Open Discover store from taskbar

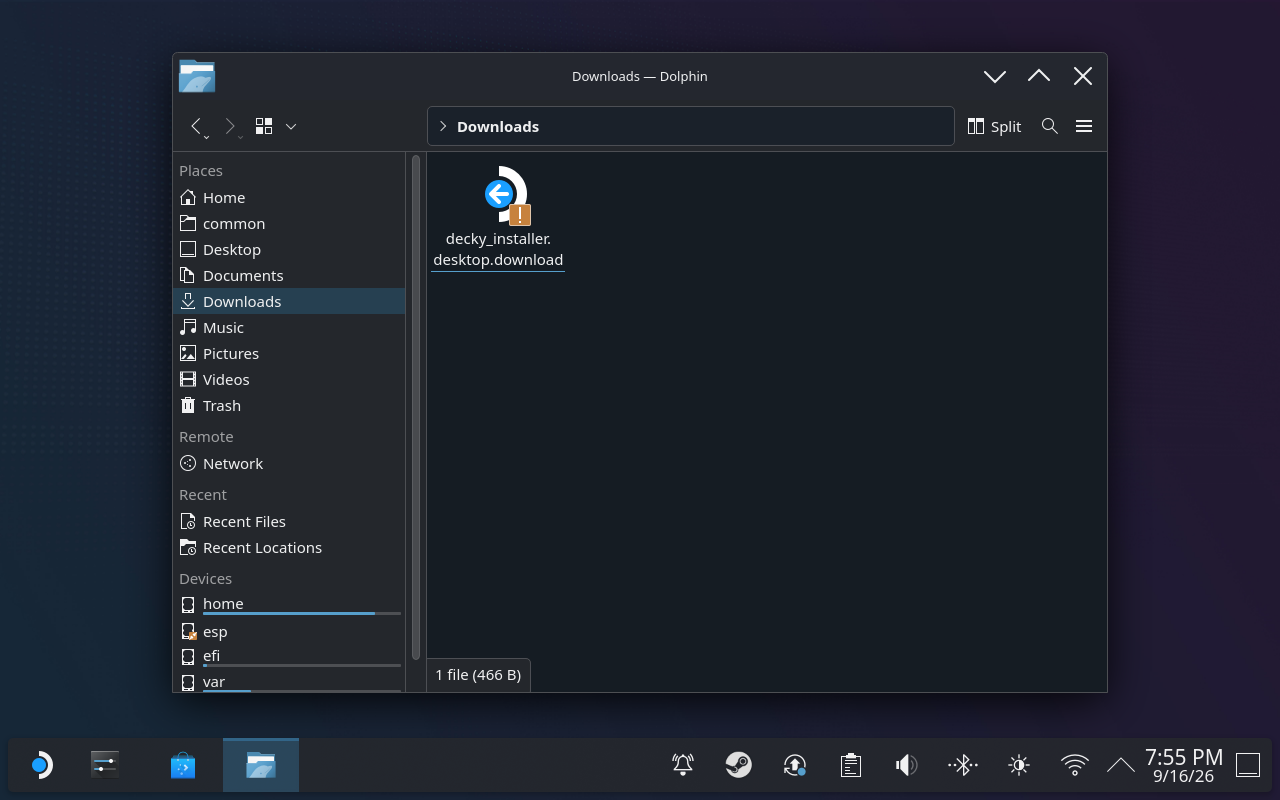pyautogui.click(x=183, y=766)
